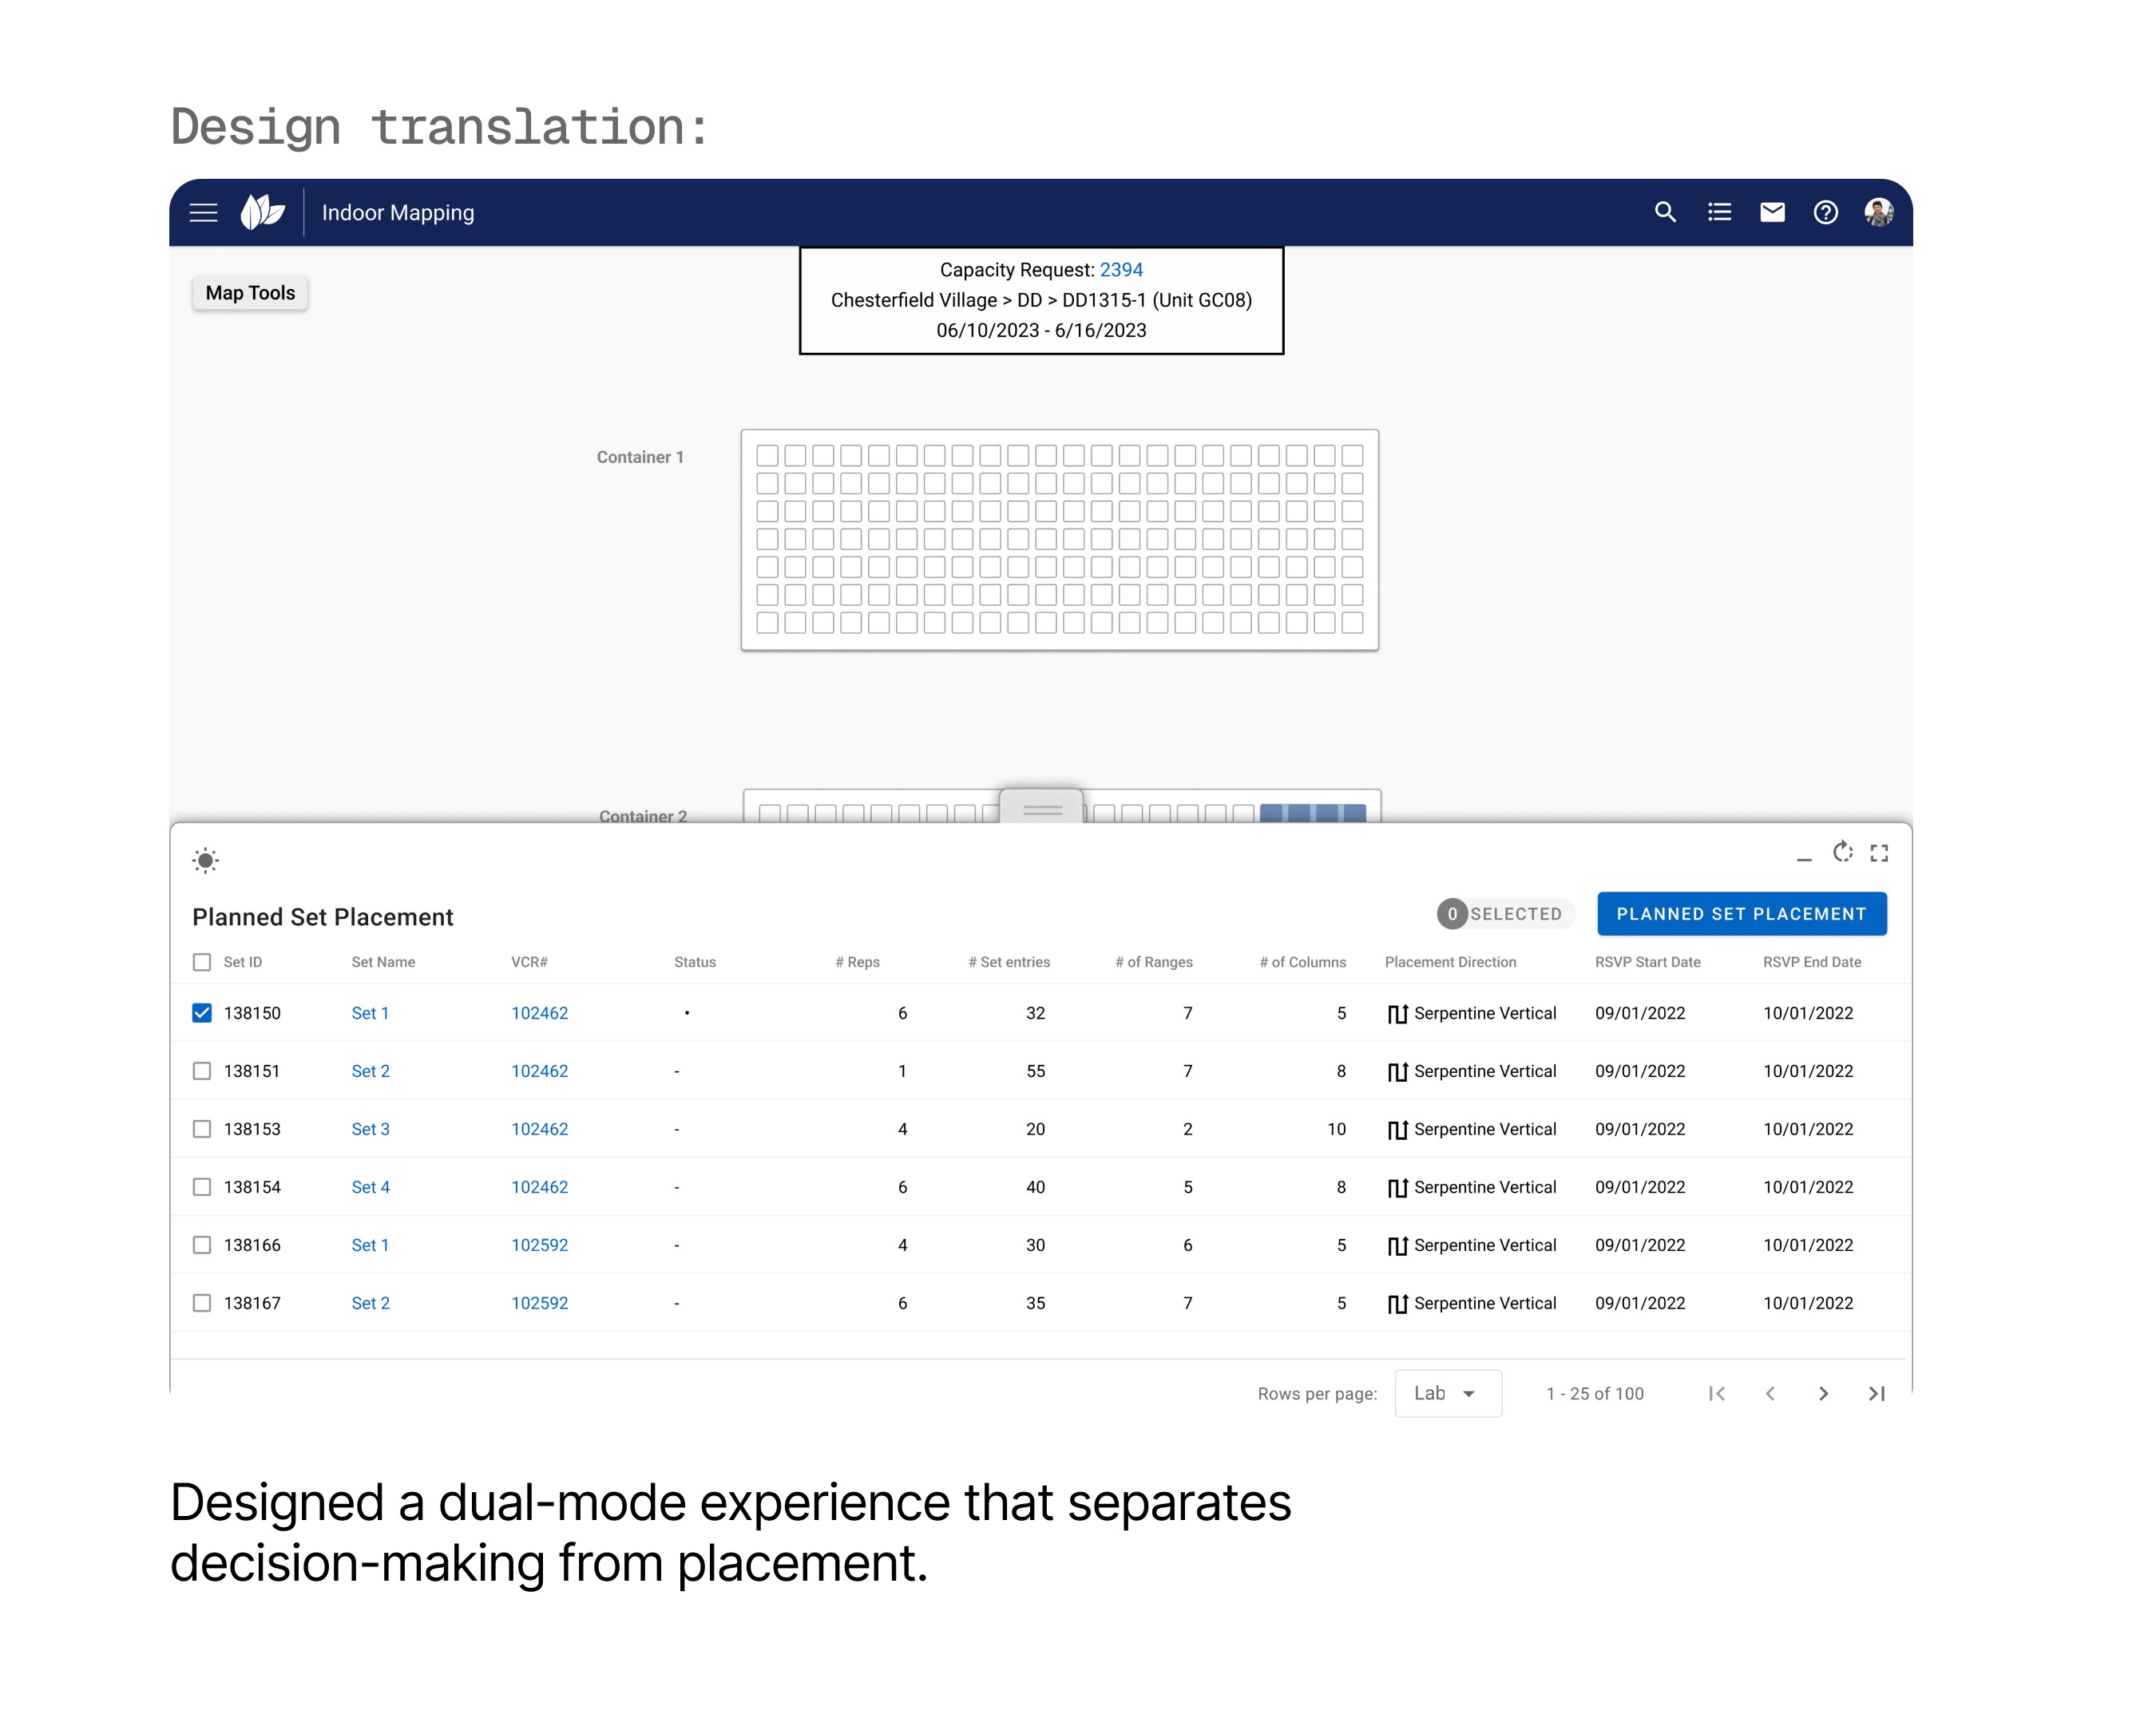This screenshot has width=2156, height=1718.
Task: Jump to last page arrow
Action: tap(1876, 1393)
